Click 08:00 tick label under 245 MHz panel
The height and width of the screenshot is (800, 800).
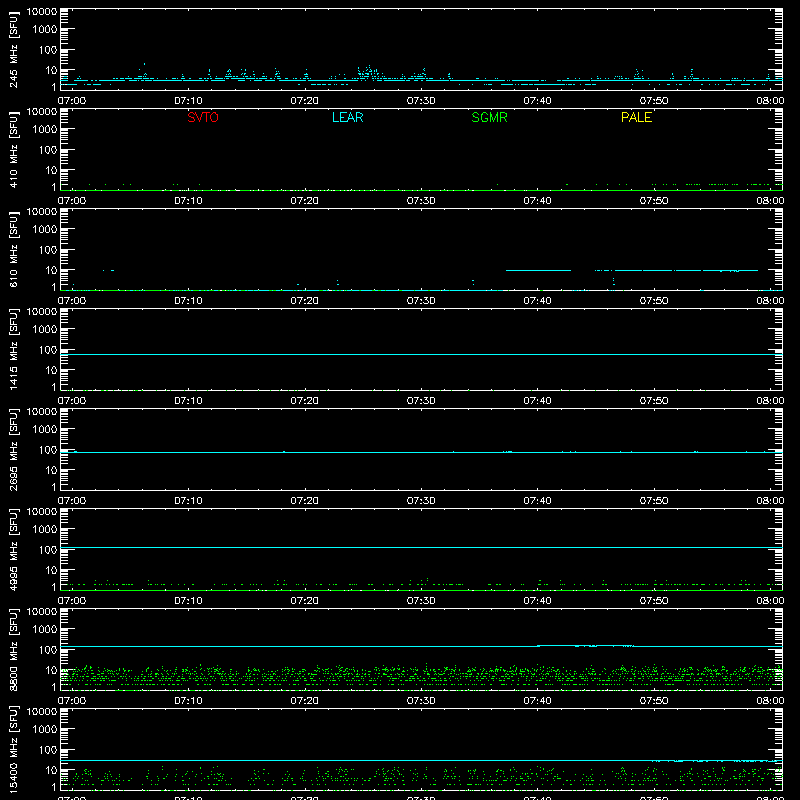click(x=770, y=101)
